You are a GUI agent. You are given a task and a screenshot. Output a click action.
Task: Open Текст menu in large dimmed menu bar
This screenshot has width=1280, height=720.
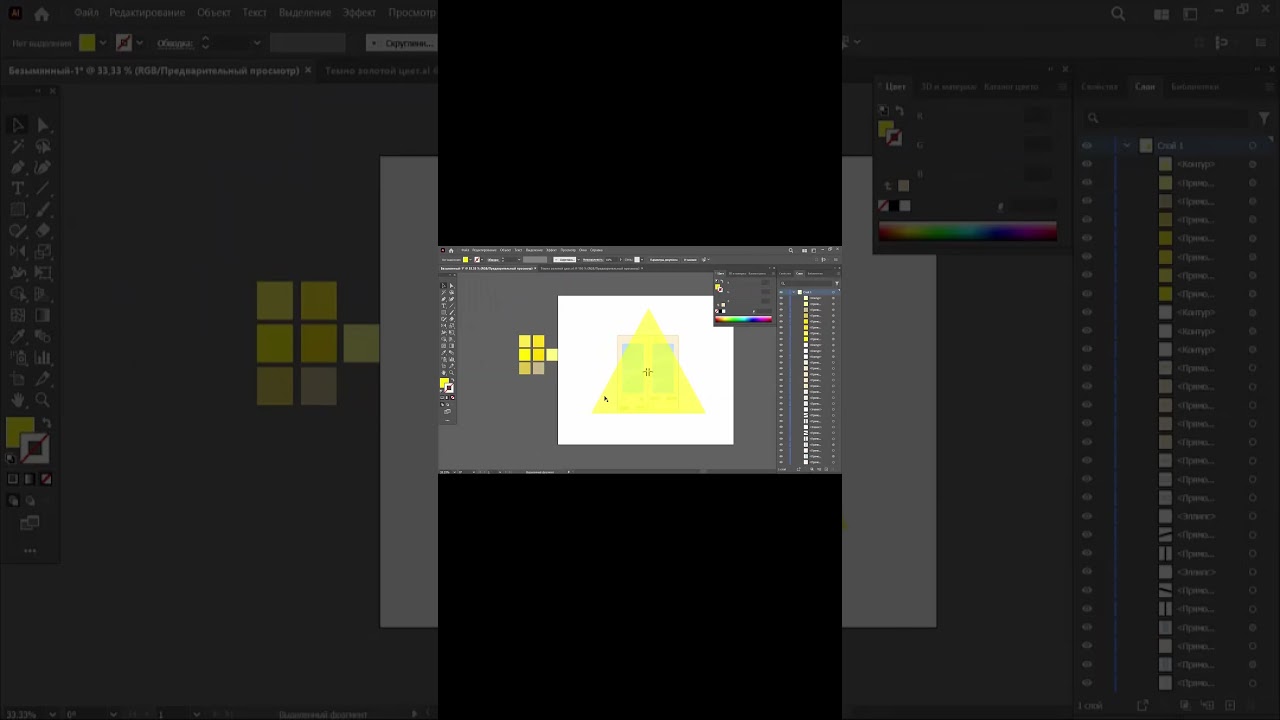(255, 13)
